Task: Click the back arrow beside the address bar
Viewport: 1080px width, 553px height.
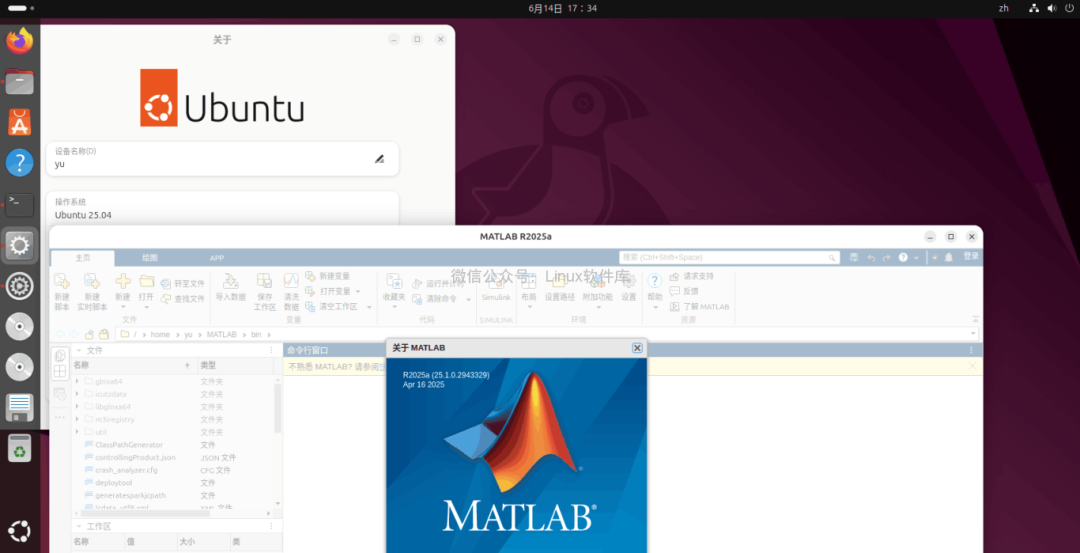Action: (60, 335)
